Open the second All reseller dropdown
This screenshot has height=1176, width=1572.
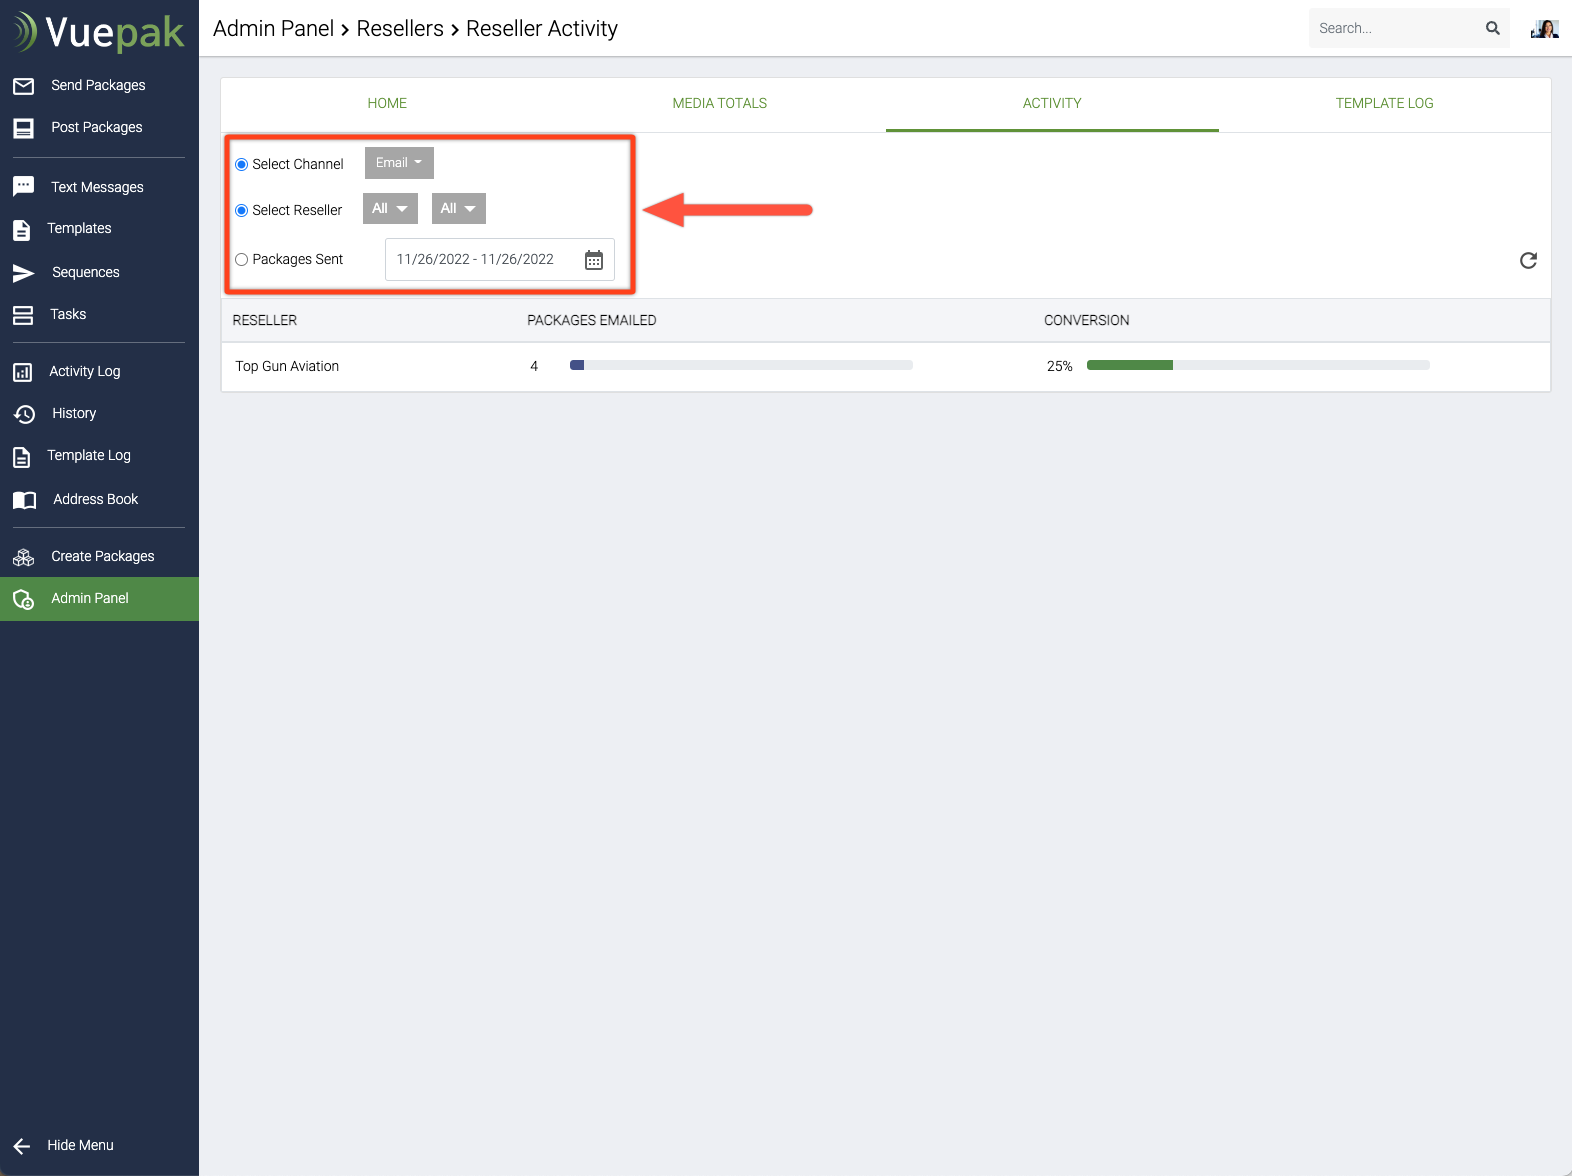point(458,208)
